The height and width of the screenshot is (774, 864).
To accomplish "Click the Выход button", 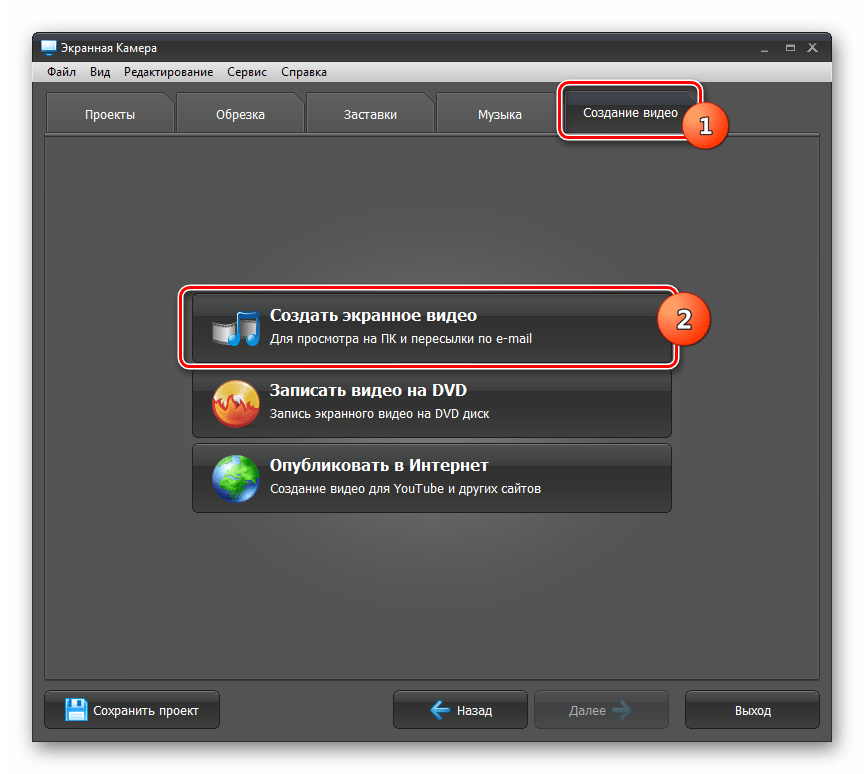I will pos(752,710).
